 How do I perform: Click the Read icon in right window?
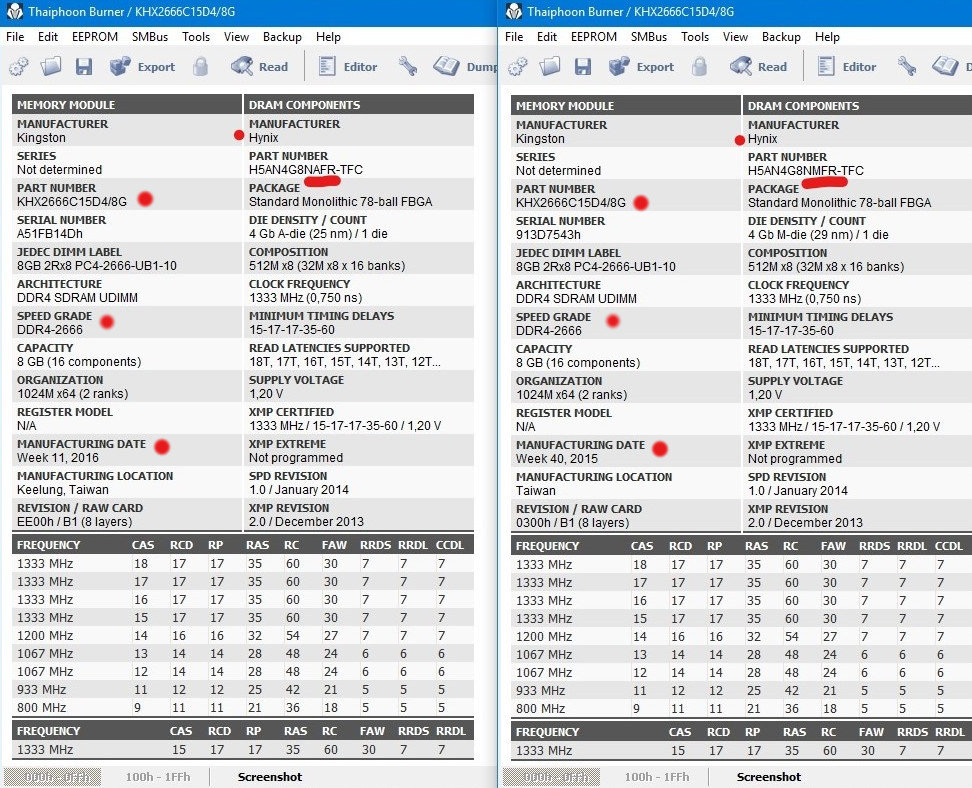pos(741,66)
